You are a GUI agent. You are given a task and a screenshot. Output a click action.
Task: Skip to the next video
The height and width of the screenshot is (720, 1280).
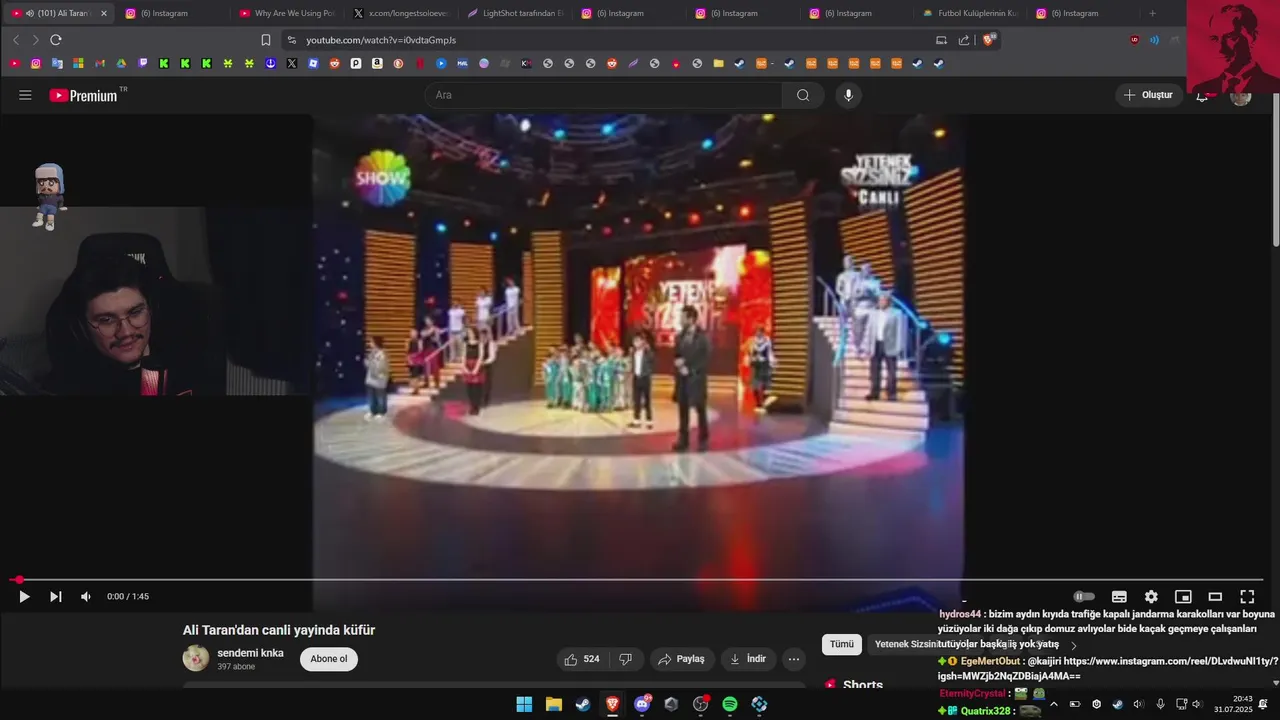click(x=56, y=597)
